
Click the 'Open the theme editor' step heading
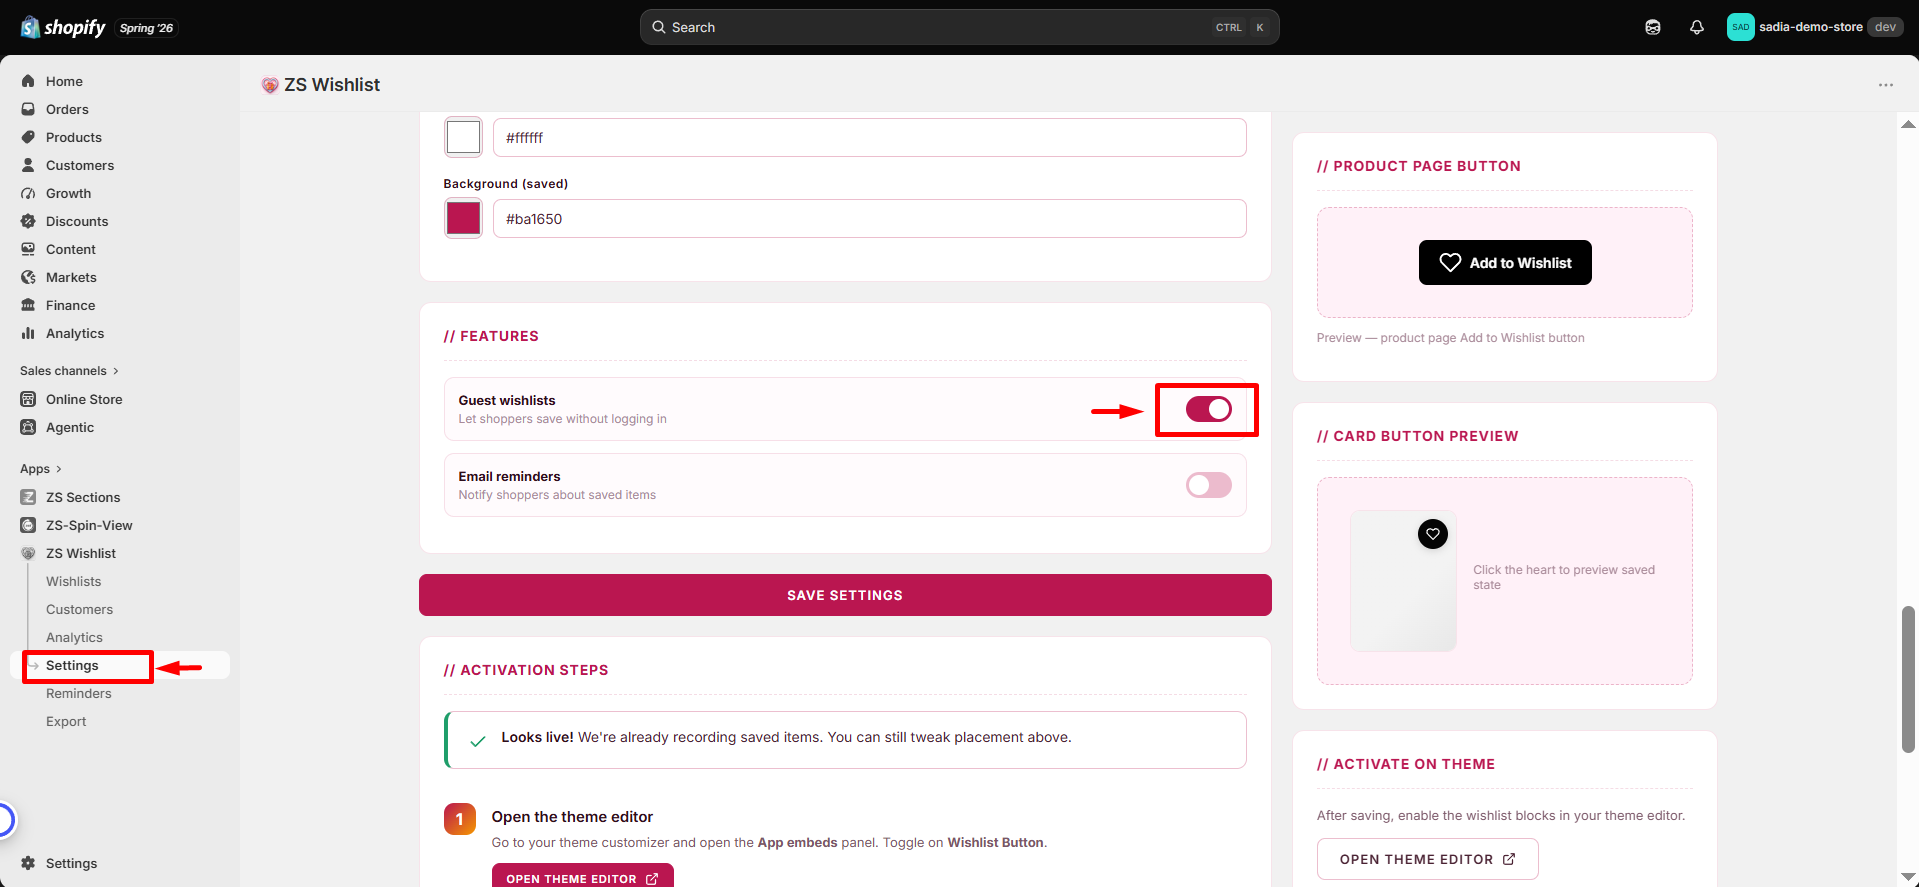point(572,817)
